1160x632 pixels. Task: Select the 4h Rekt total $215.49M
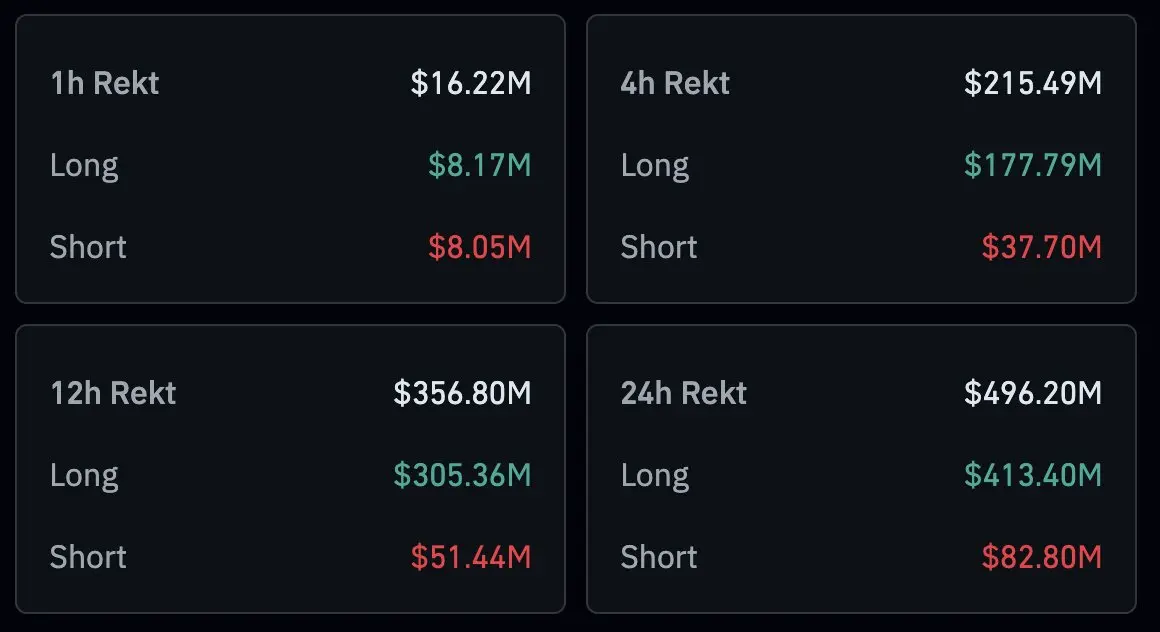1032,83
